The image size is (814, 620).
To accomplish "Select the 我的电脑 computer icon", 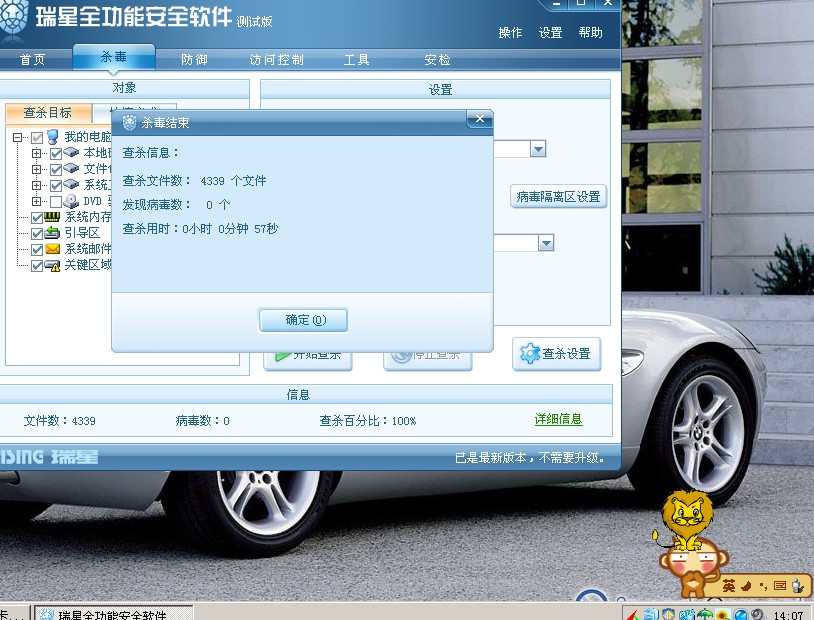I will (52, 137).
